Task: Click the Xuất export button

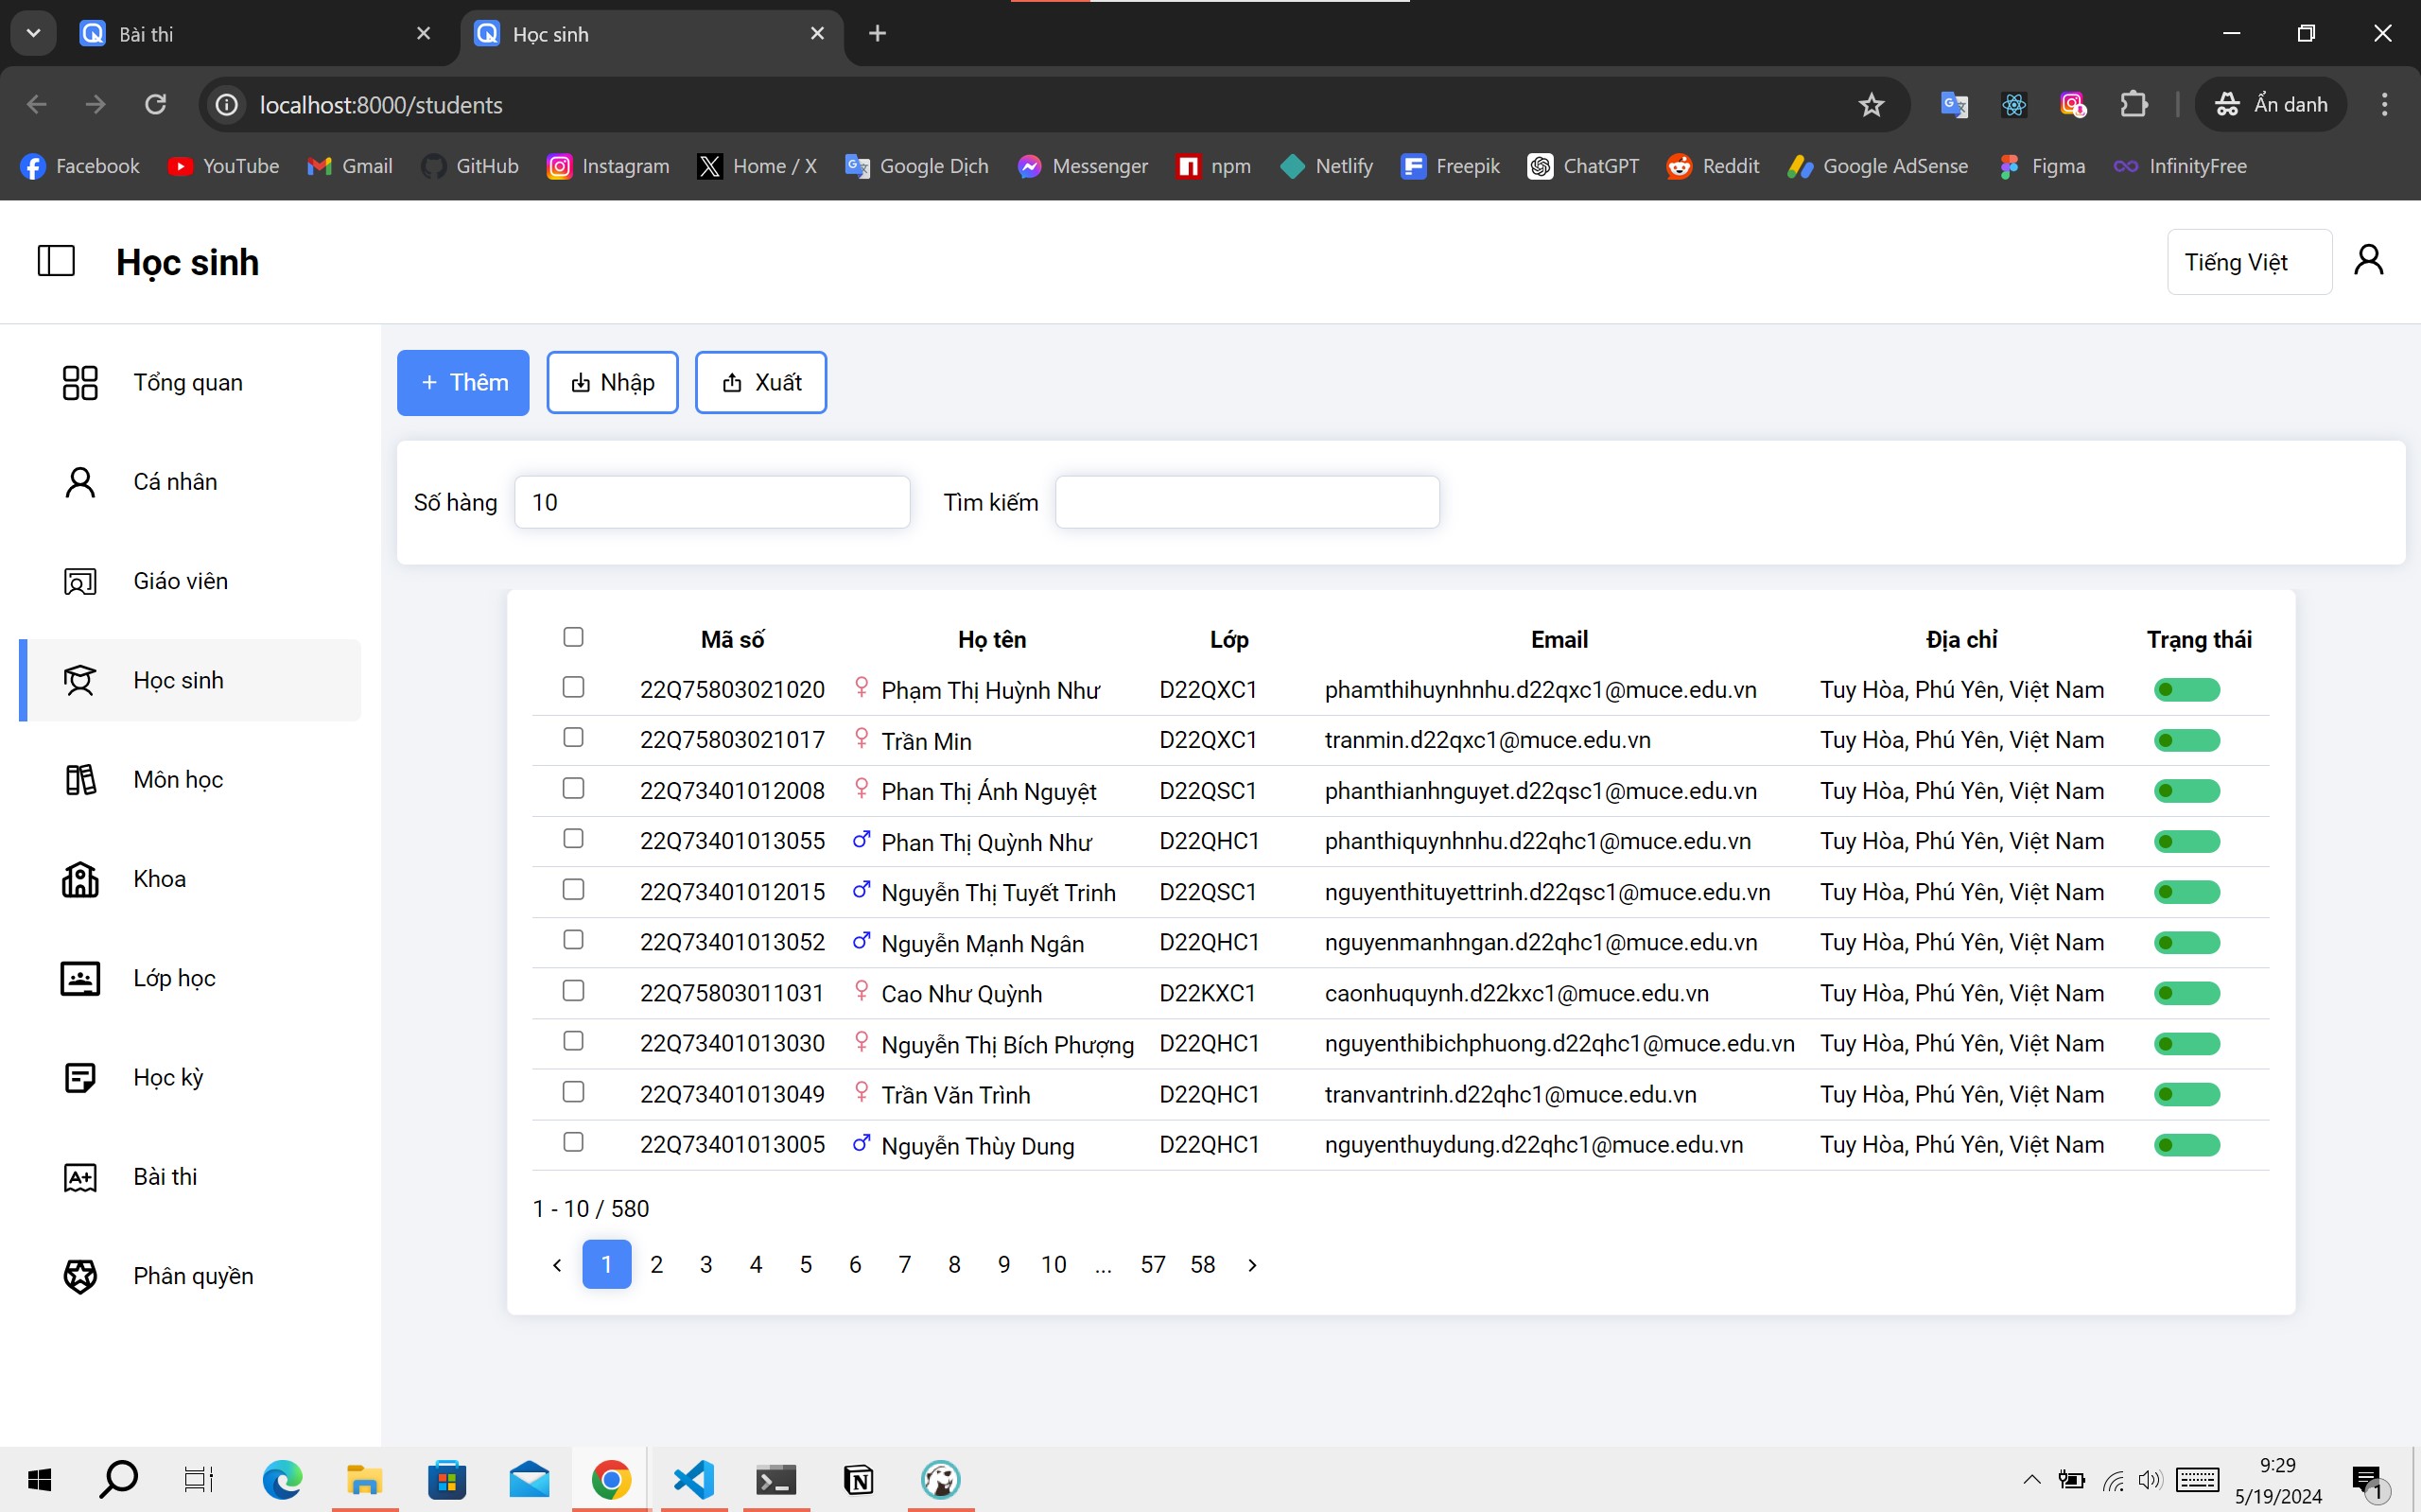Action: pyautogui.click(x=761, y=381)
